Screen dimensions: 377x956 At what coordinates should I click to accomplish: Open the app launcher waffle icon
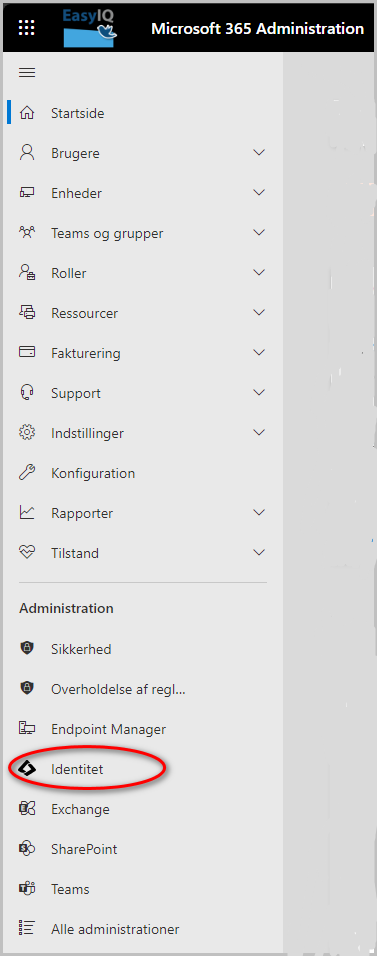click(27, 28)
